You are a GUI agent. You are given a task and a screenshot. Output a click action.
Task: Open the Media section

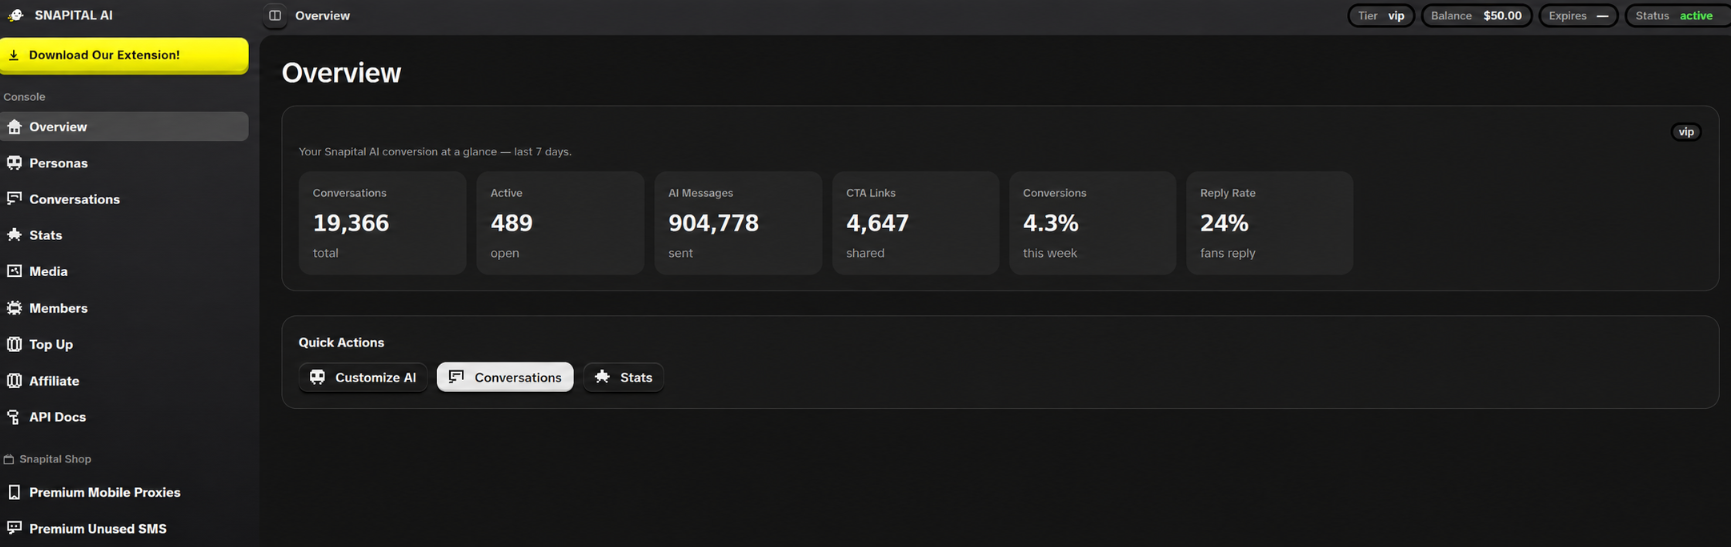click(x=124, y=271)
